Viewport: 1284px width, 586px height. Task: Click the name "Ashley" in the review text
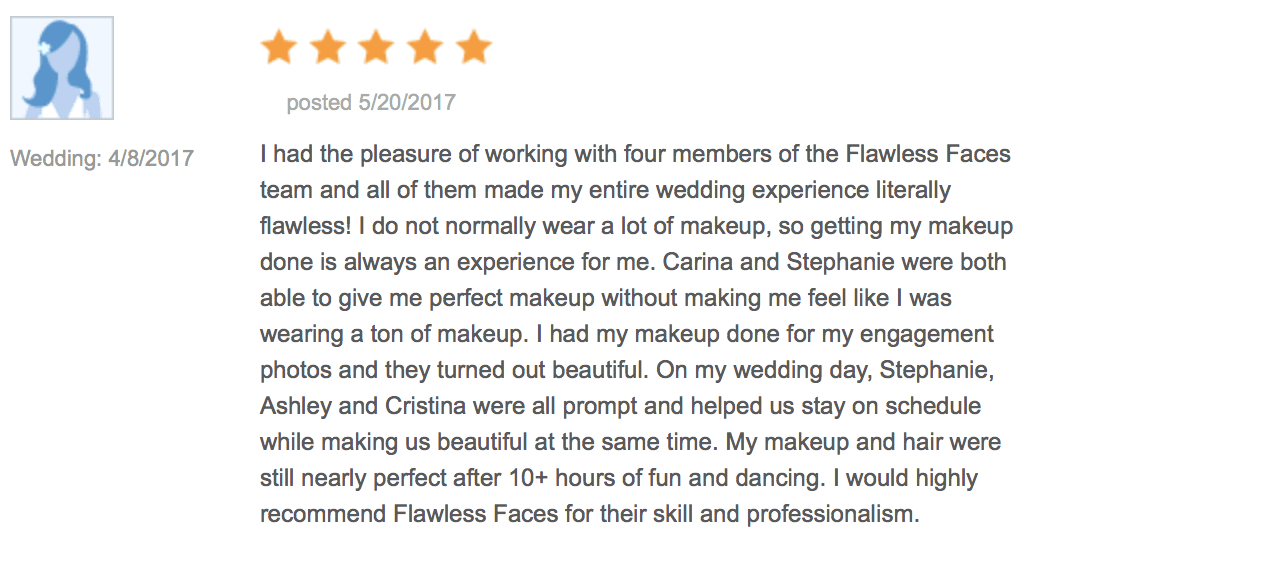coord(292,406)
